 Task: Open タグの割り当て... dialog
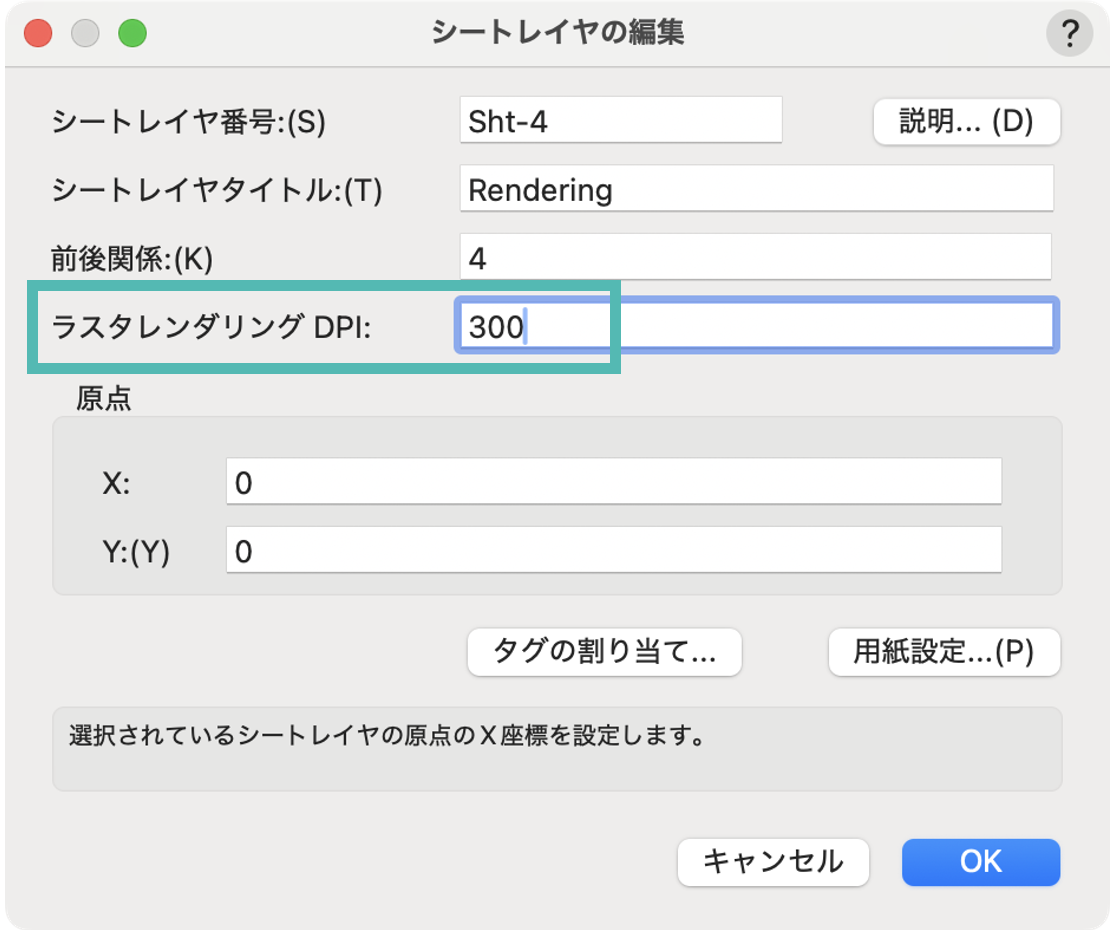pyautogui.click(x=605, y=651)
